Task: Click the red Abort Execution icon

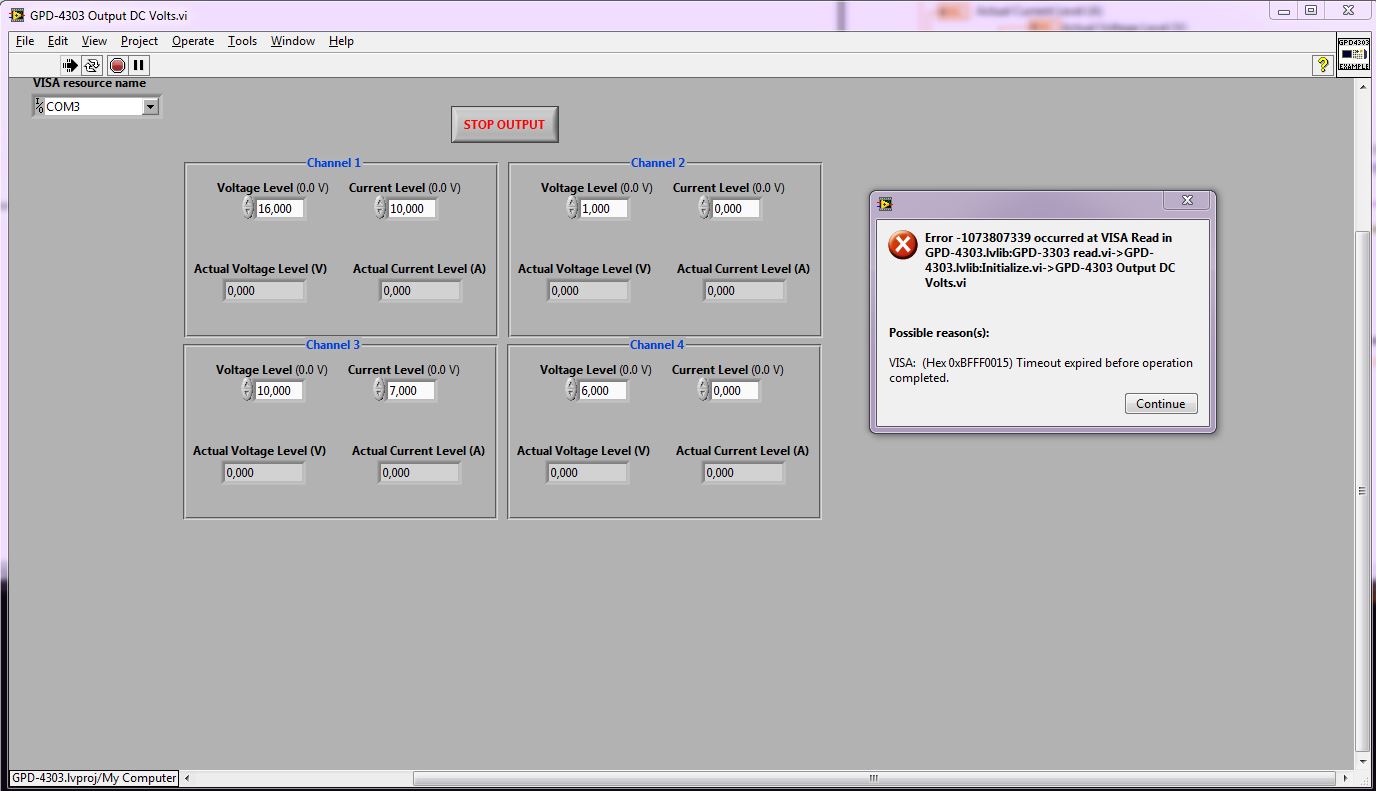Action: [x=117, y=65]
